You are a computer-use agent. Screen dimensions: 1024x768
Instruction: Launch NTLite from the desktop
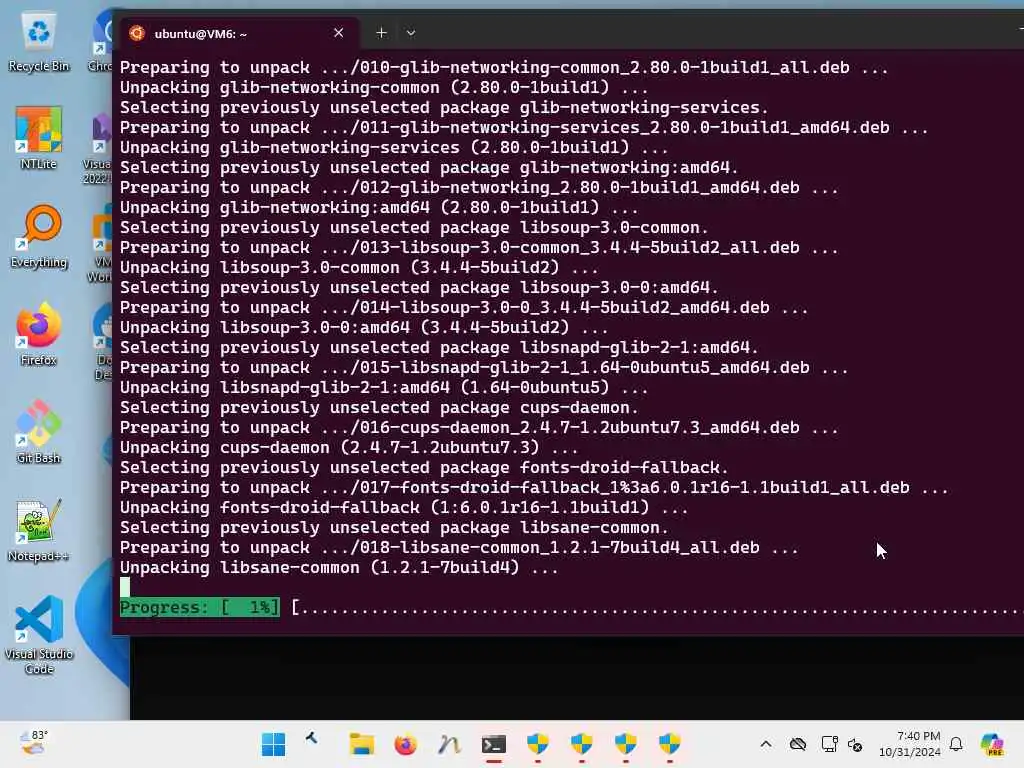pyautogui.click(x=39, y=138)
